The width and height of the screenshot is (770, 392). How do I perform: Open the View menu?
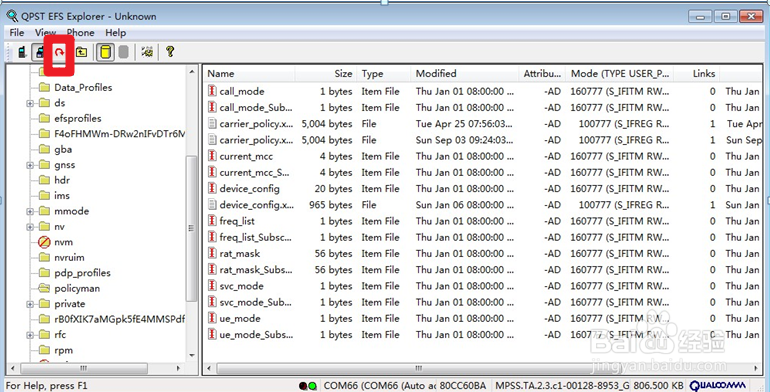[45, 32]
